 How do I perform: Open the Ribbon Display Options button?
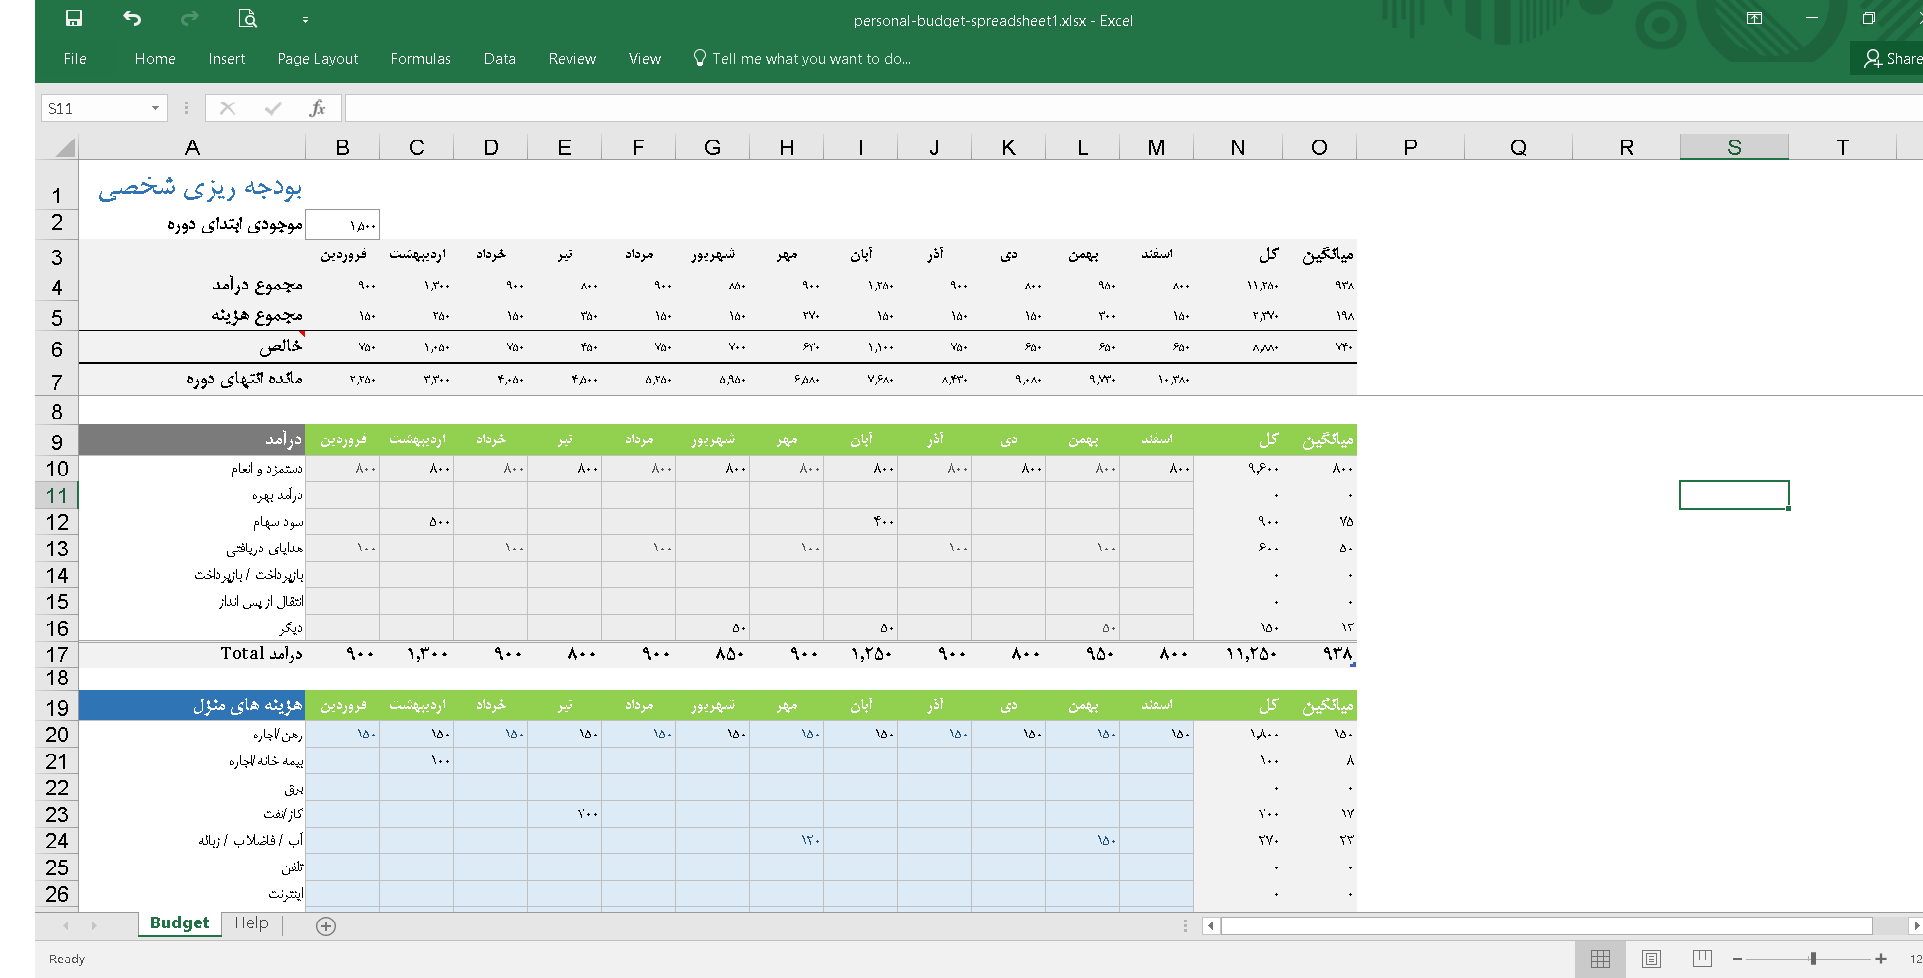pos(1754,19)
